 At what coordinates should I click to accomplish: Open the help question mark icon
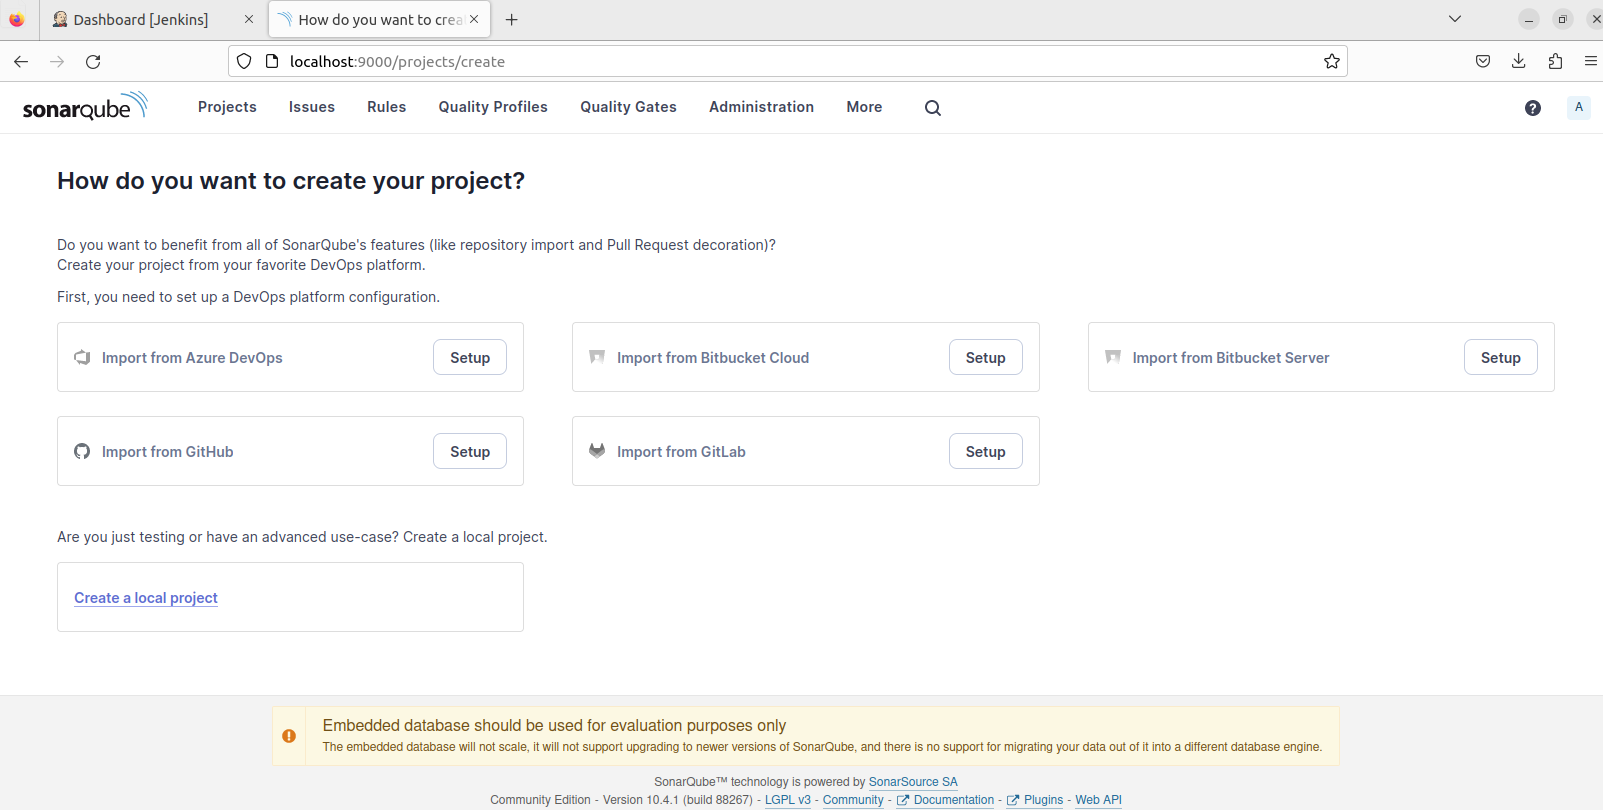(x=1533, y=108)
